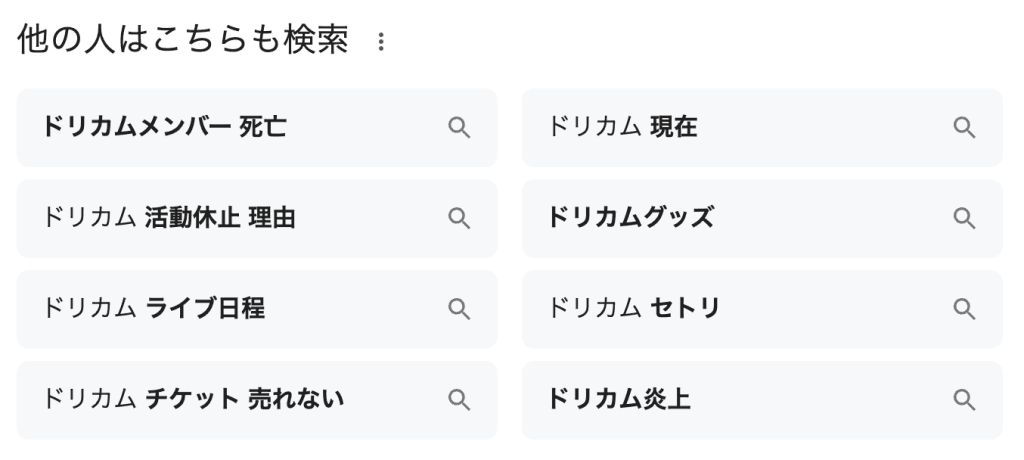Click search icon beside ドリカム チケット 売れない
Image resolution: width=1024 pixels, height=460 pixels.
(459, 400)
